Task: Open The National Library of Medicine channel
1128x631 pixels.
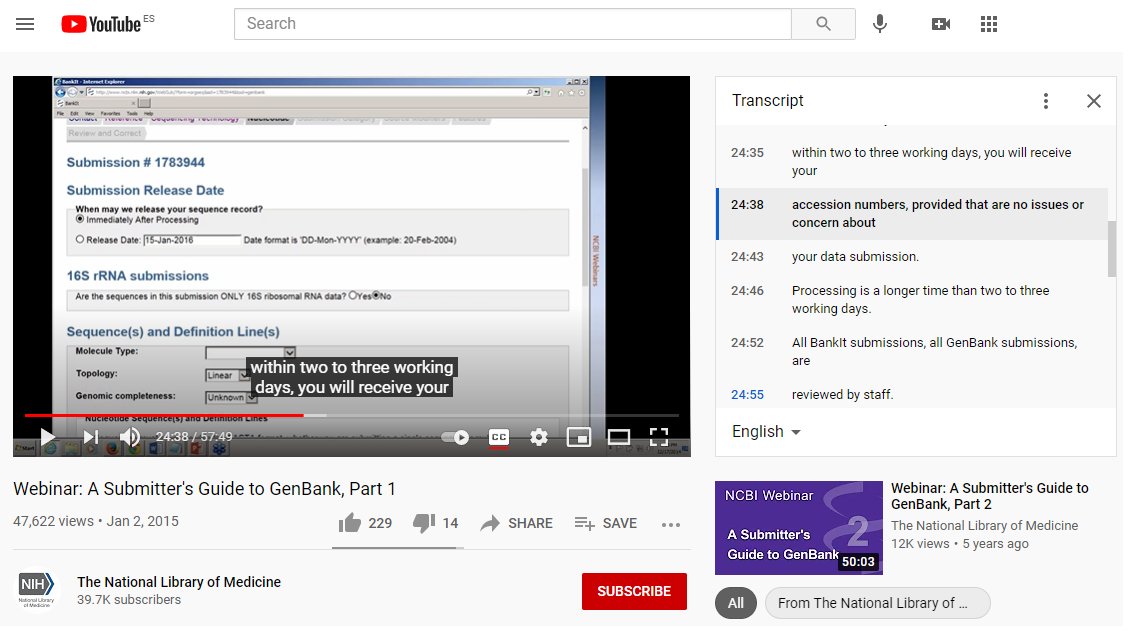Action: coord(179,581)
